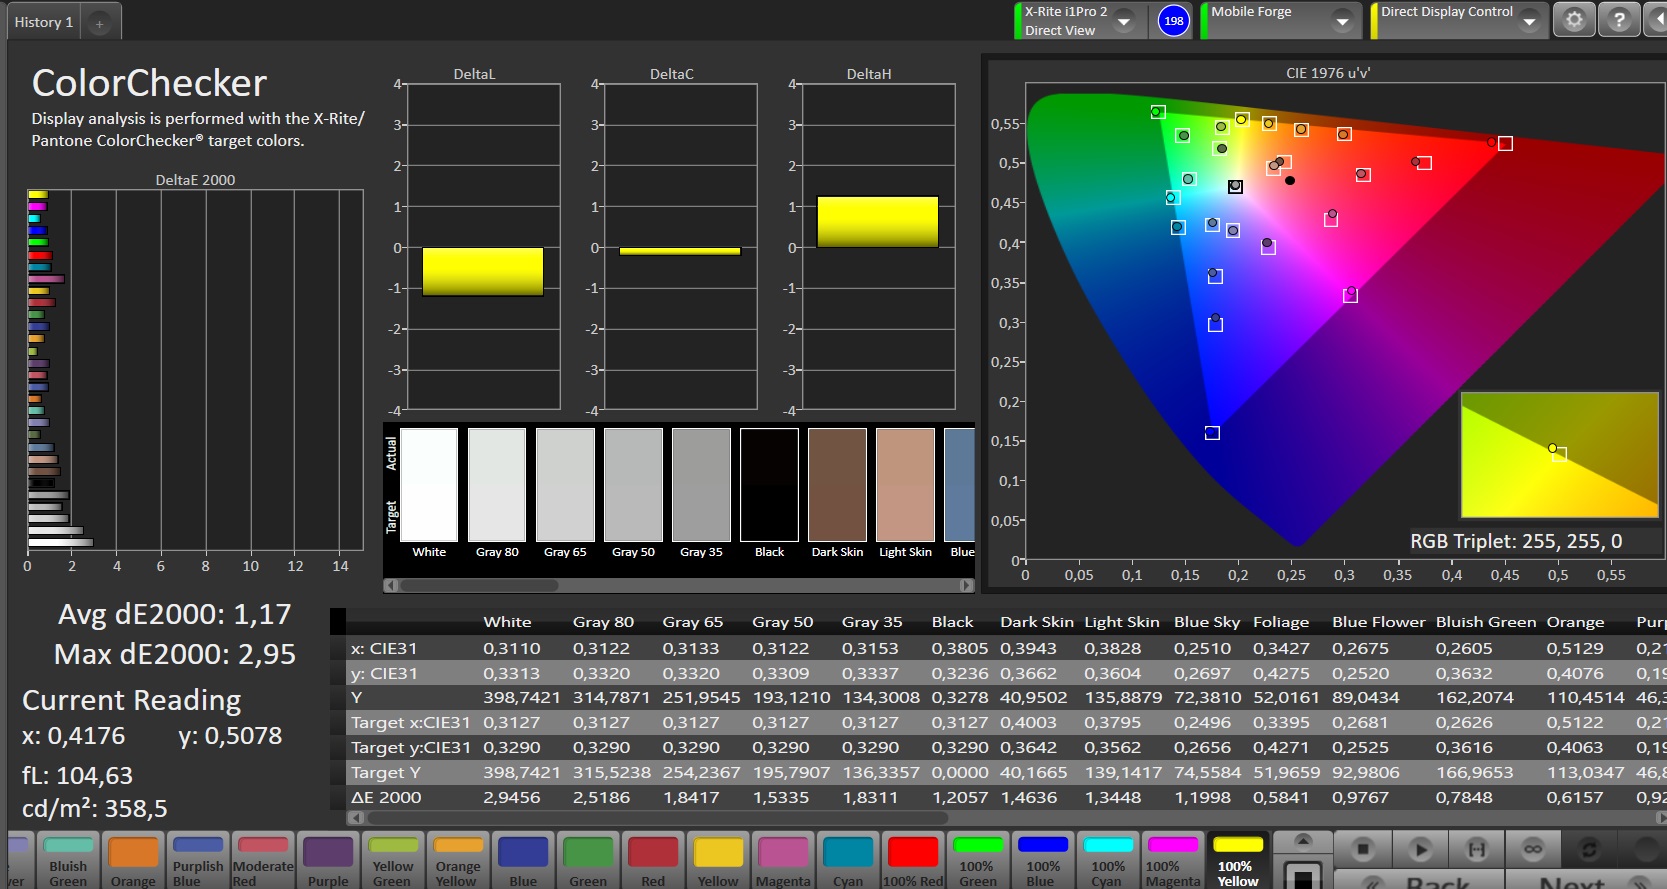Open the Mobile Forge source dropdown
1667x889 pixels.
coord(1342,21)
